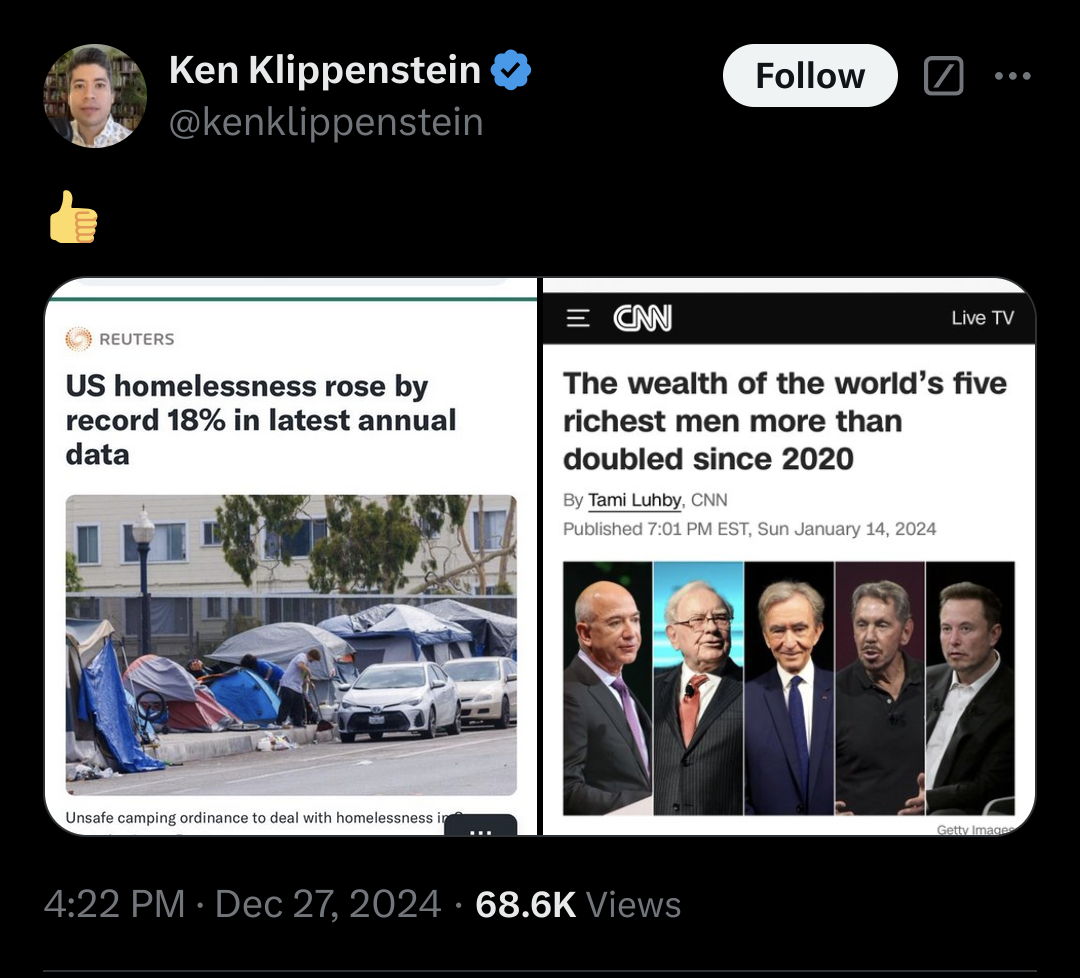Open the @kenklippenstein handle link
The image size is (1080, 978).
(x=326, y=122)
